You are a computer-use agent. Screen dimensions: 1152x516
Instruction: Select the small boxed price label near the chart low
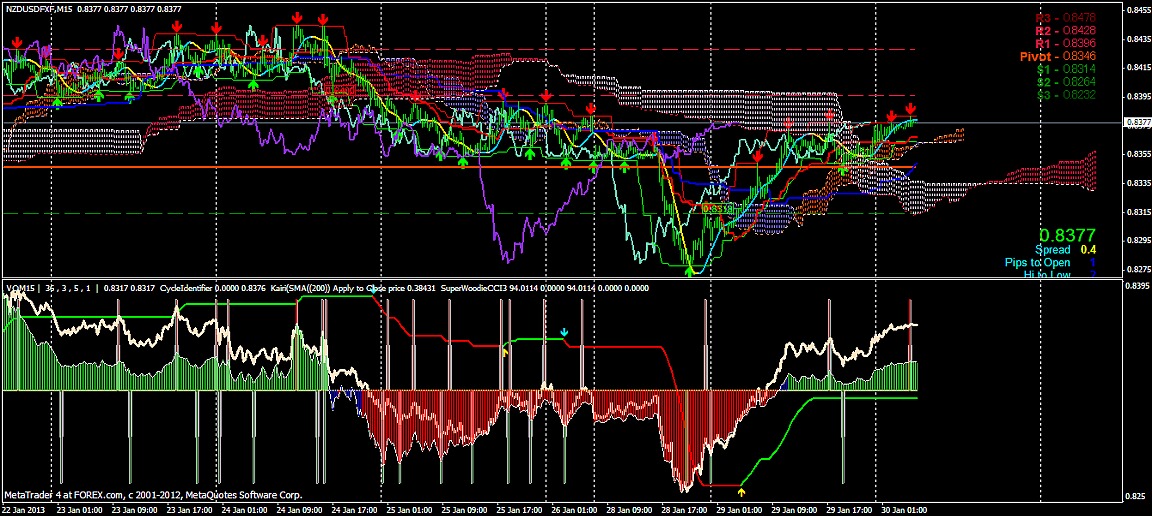(x=717, y=208)
